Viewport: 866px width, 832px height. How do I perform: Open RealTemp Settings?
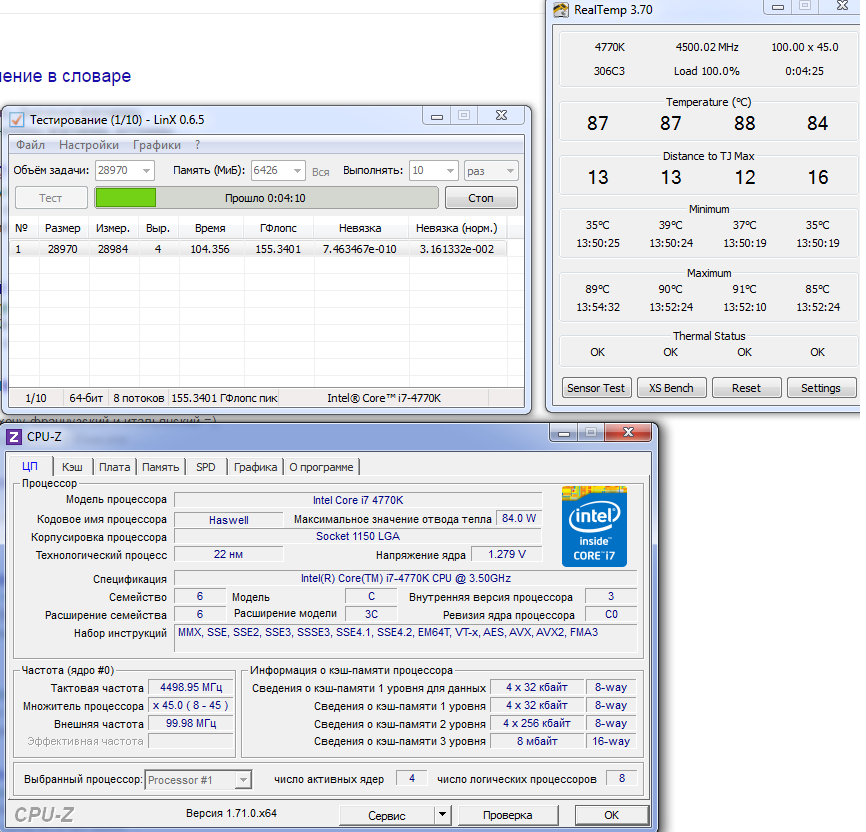coord(821,388)
